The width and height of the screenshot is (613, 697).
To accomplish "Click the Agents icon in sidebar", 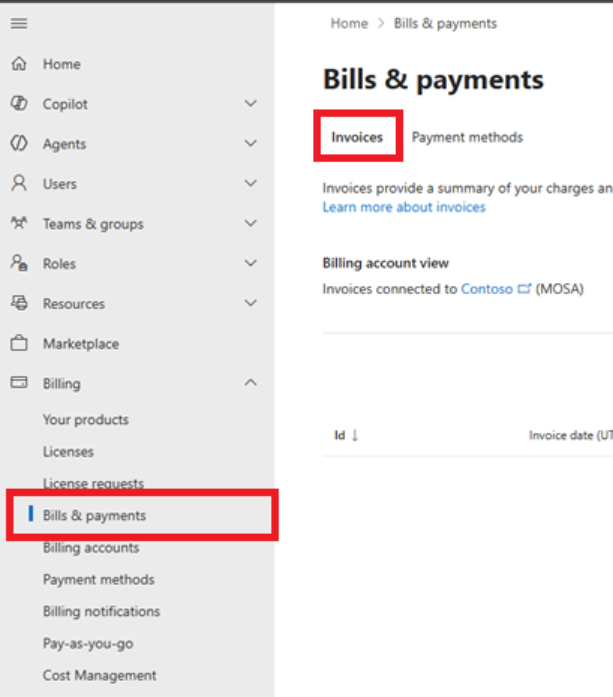I will pyautogui.click(x=19, y=143).
